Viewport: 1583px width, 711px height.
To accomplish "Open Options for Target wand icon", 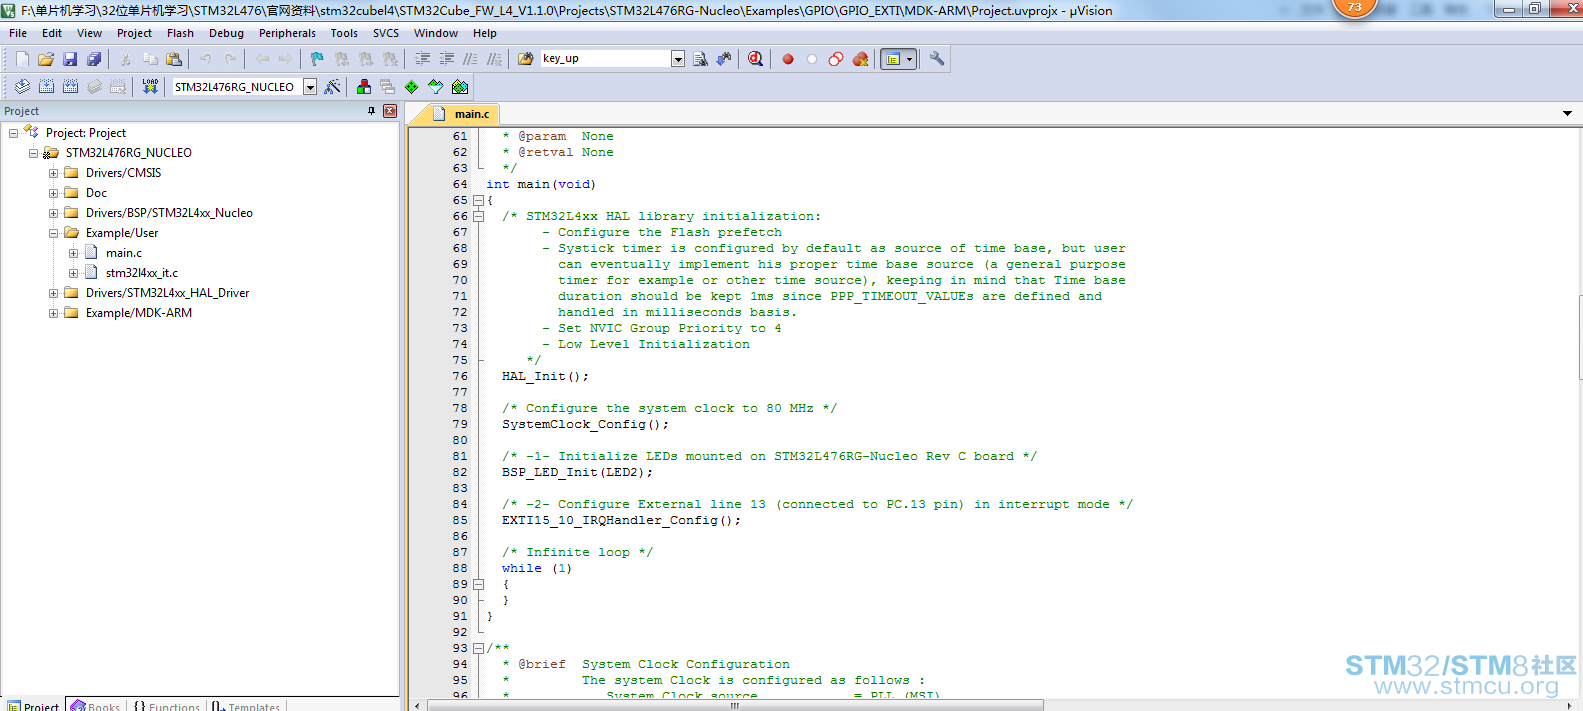I will (x=333, y=87).
